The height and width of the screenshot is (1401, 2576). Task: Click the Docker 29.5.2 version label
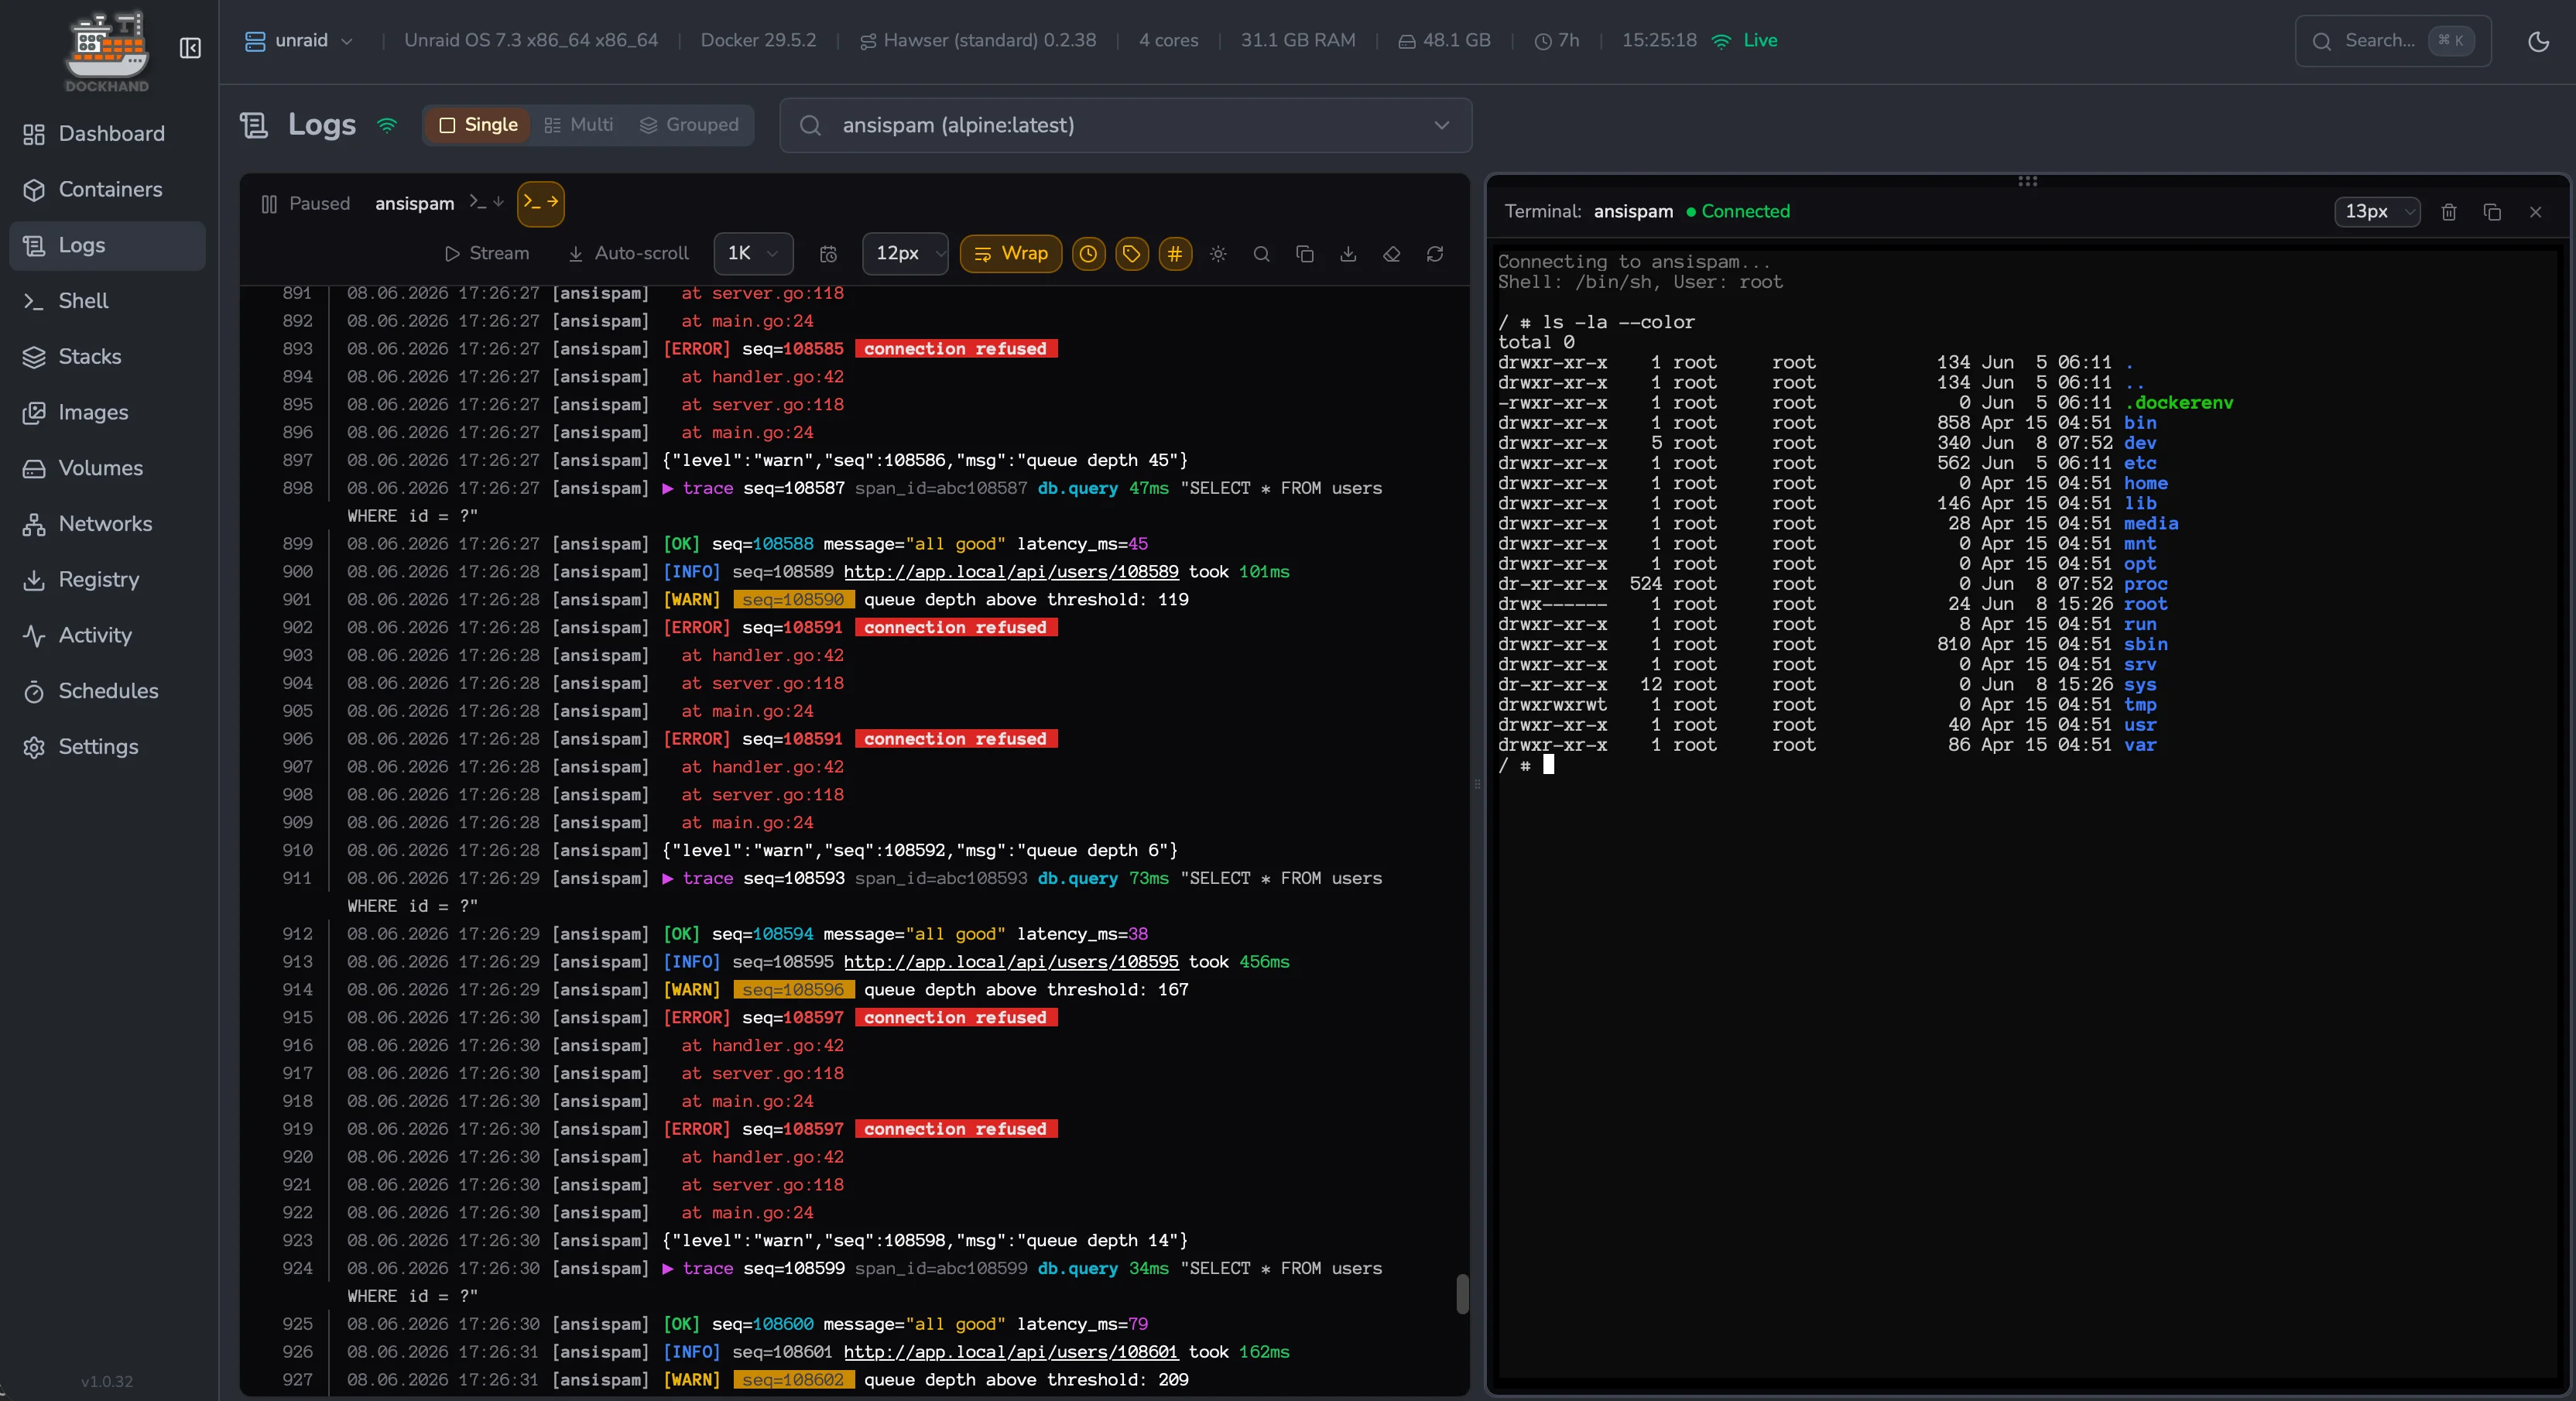click(x=758, y=41)
